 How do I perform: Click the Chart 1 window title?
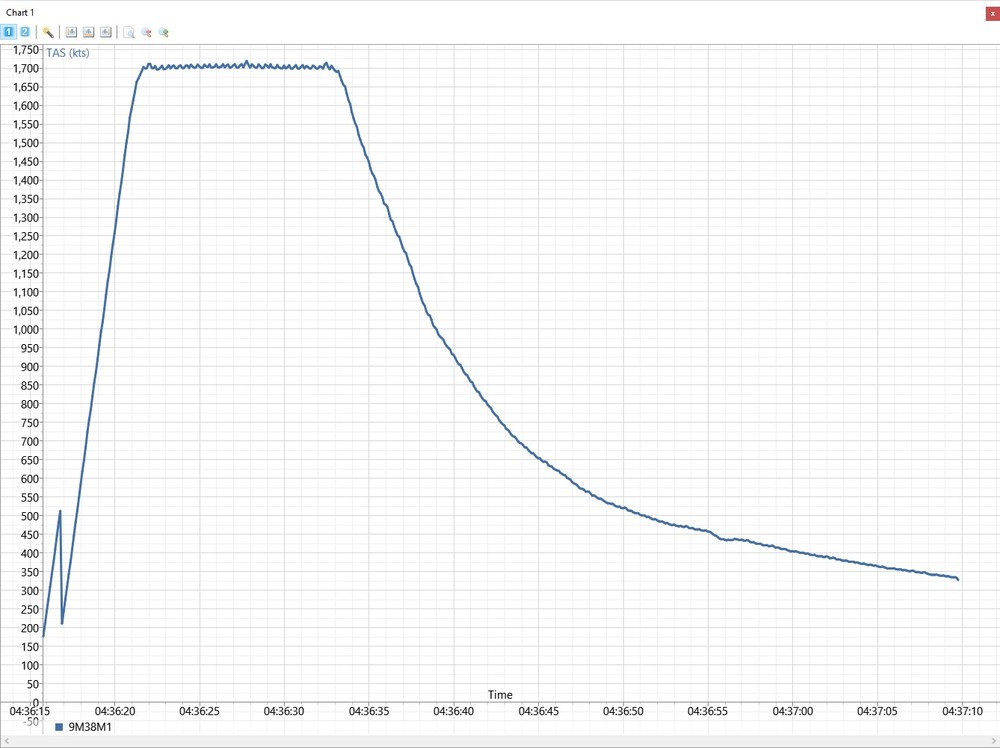pos(20,12)
